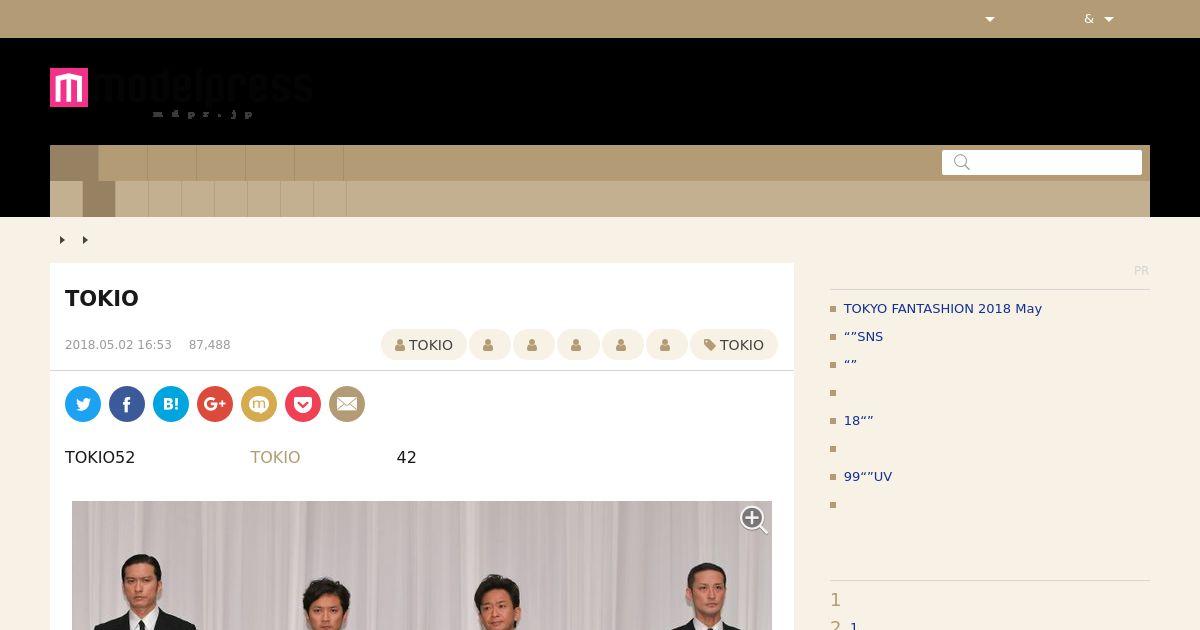Send the article by email icon
The height and width of the screenshot is (630, 1200).
coord(347,404)
